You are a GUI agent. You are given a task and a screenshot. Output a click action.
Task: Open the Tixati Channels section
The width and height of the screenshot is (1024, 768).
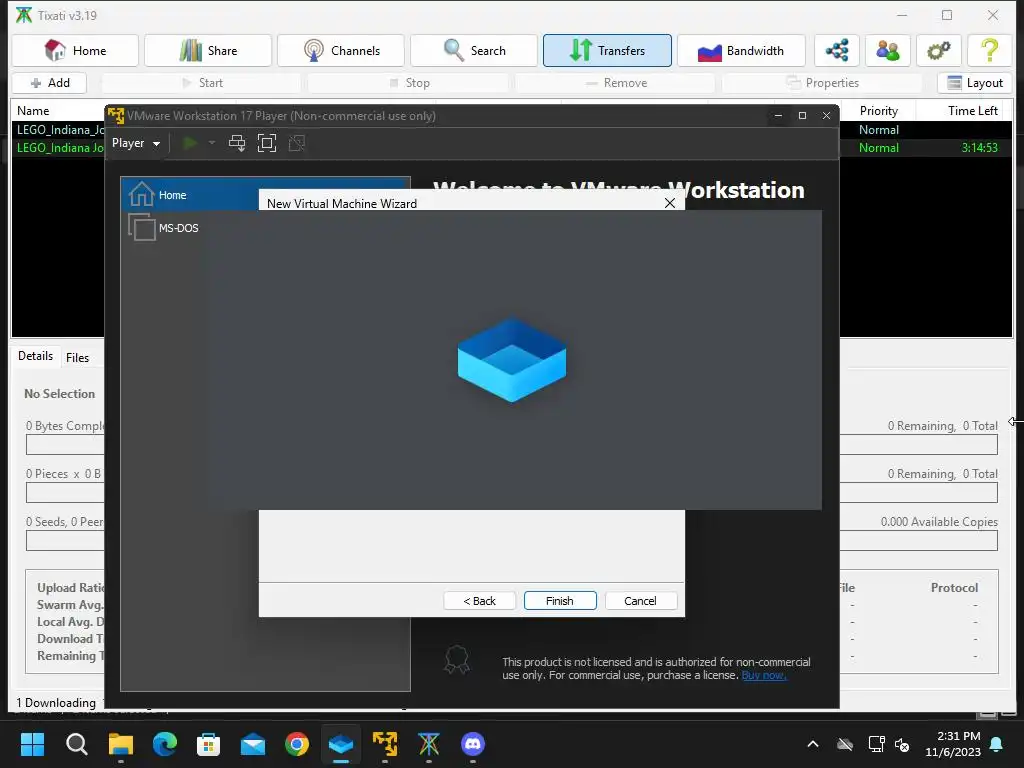click(x=341, y=50)
